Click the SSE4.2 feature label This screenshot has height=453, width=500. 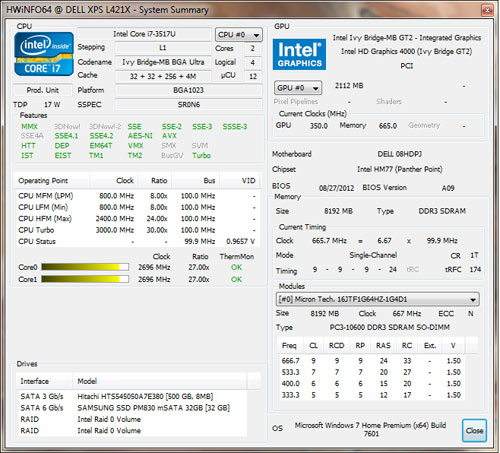[101, 136]
